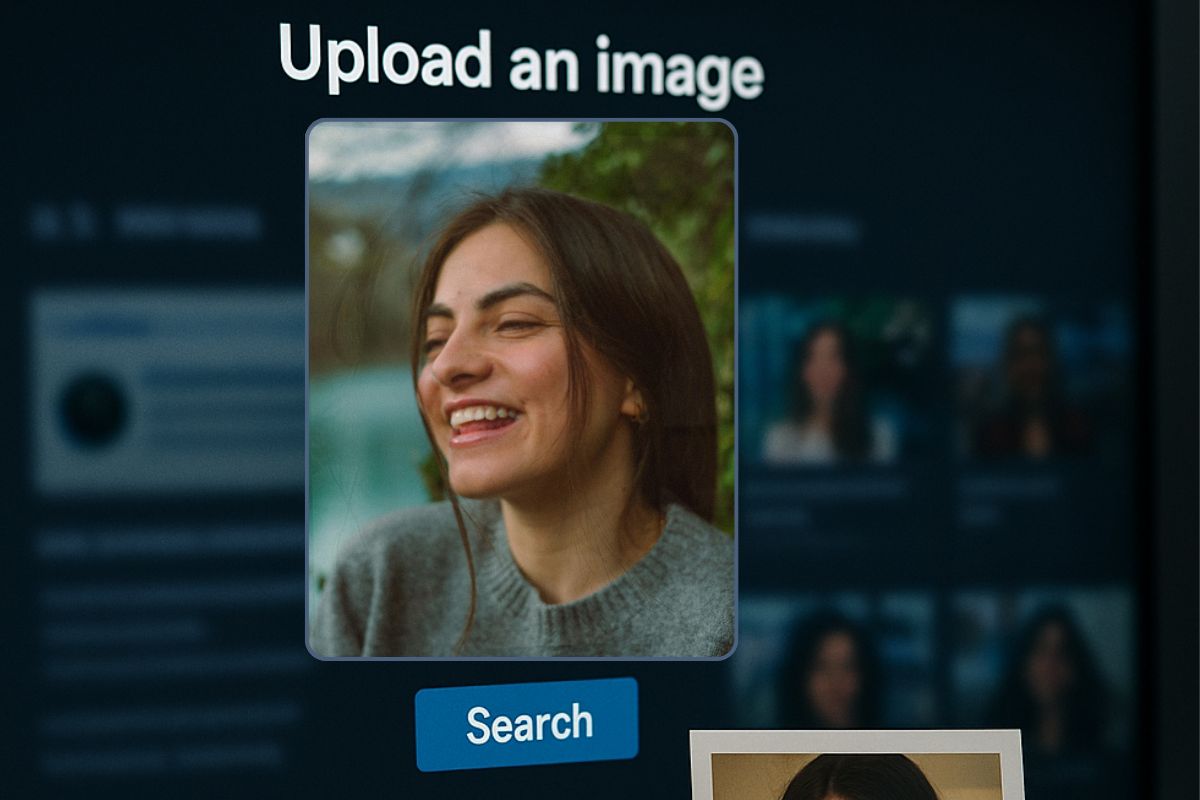Click the polaroid photo at the bottom right
Viewport: 1200px width, 800px height.
click(x=856, y=768)
